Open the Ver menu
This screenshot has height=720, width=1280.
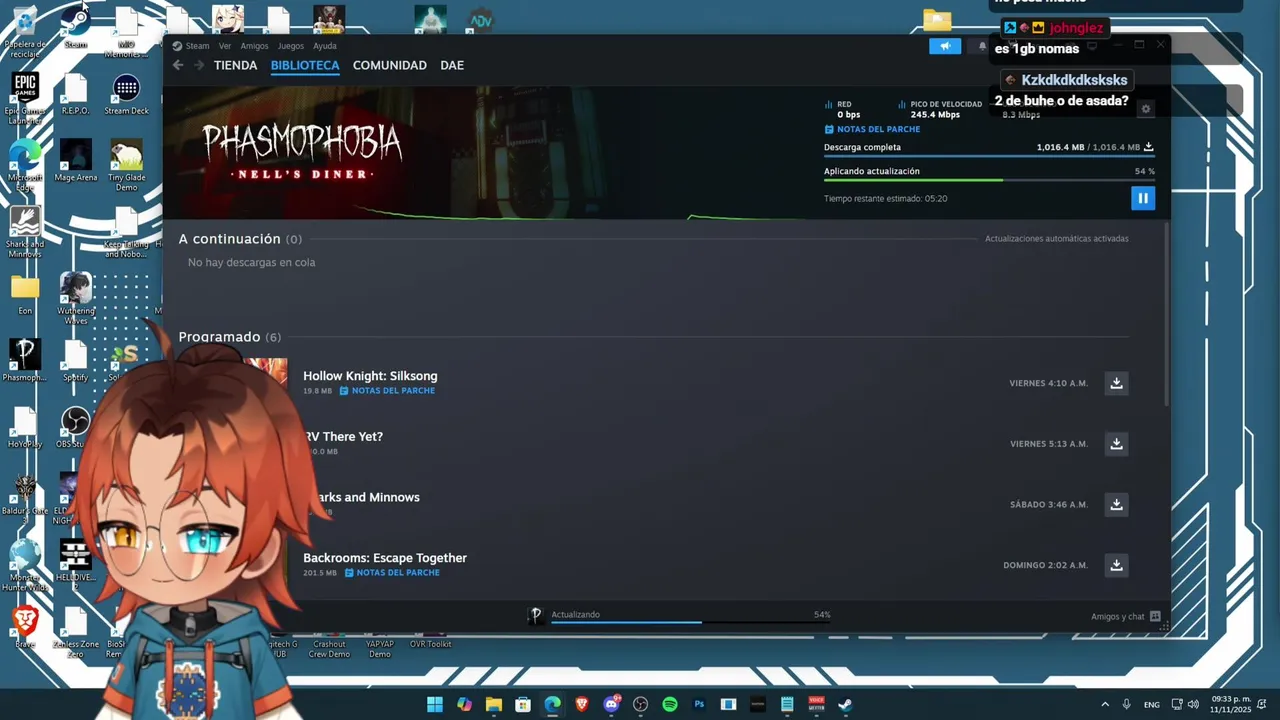click(225, 46)
